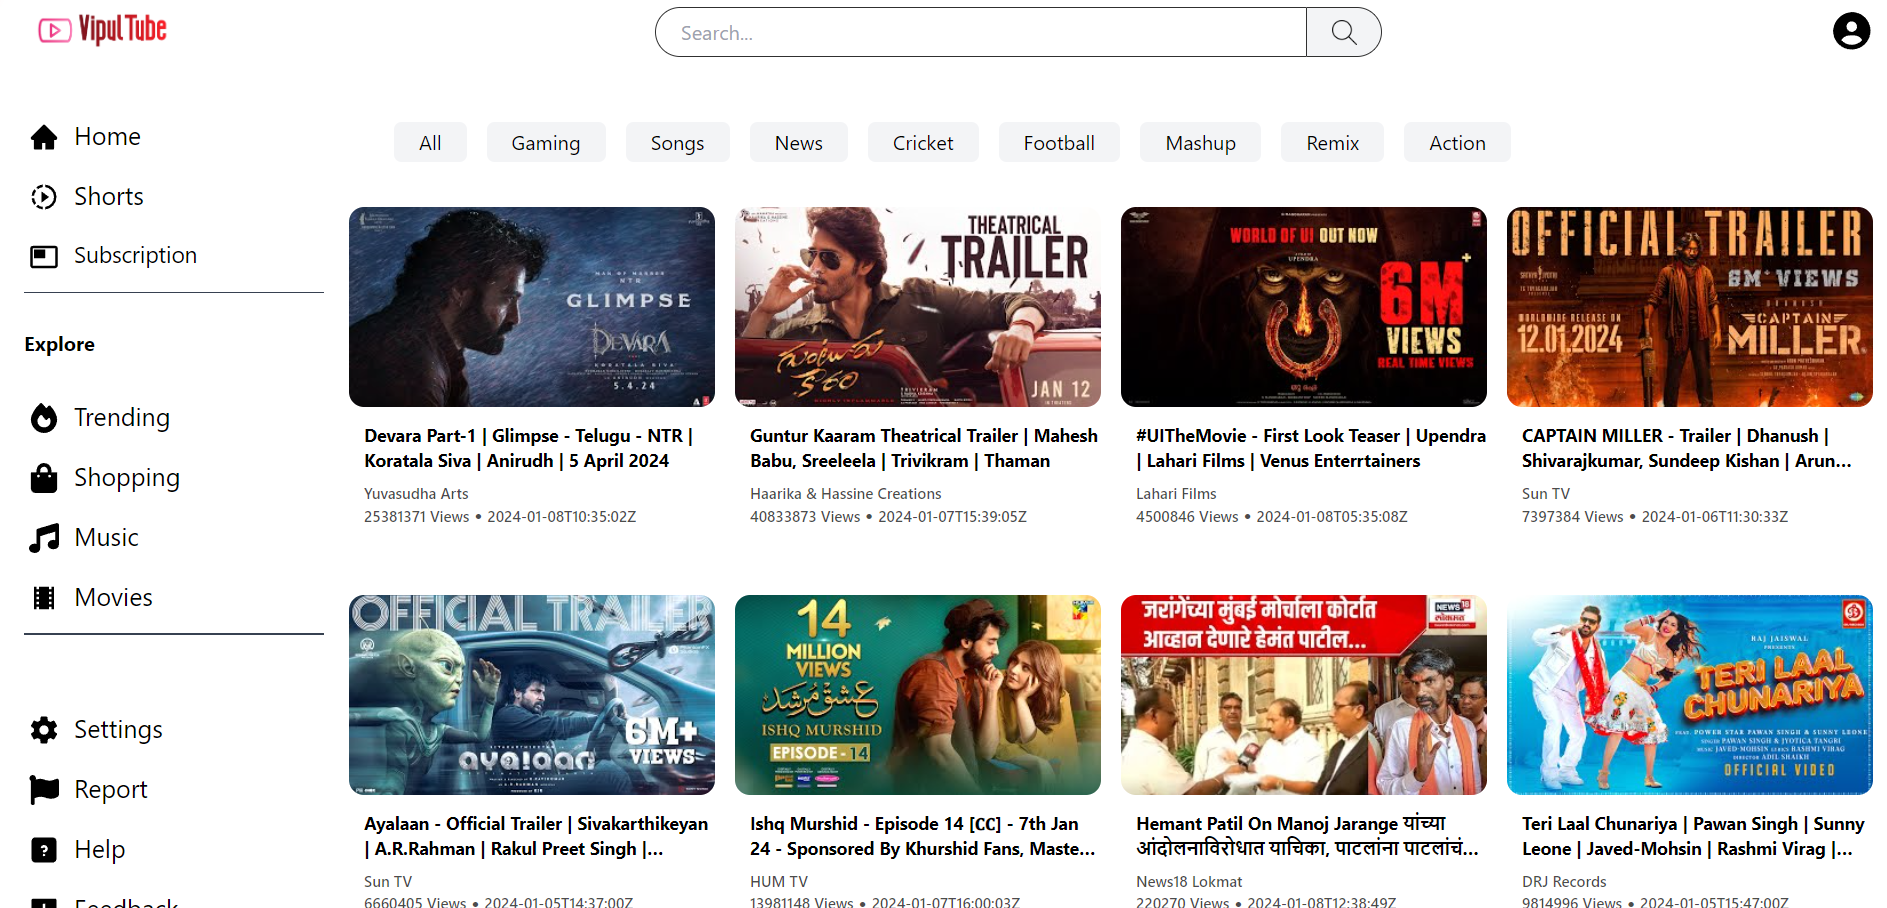Open Shorts from the sidebar
Screen dimensions: 1887x908
pos(109,197)
